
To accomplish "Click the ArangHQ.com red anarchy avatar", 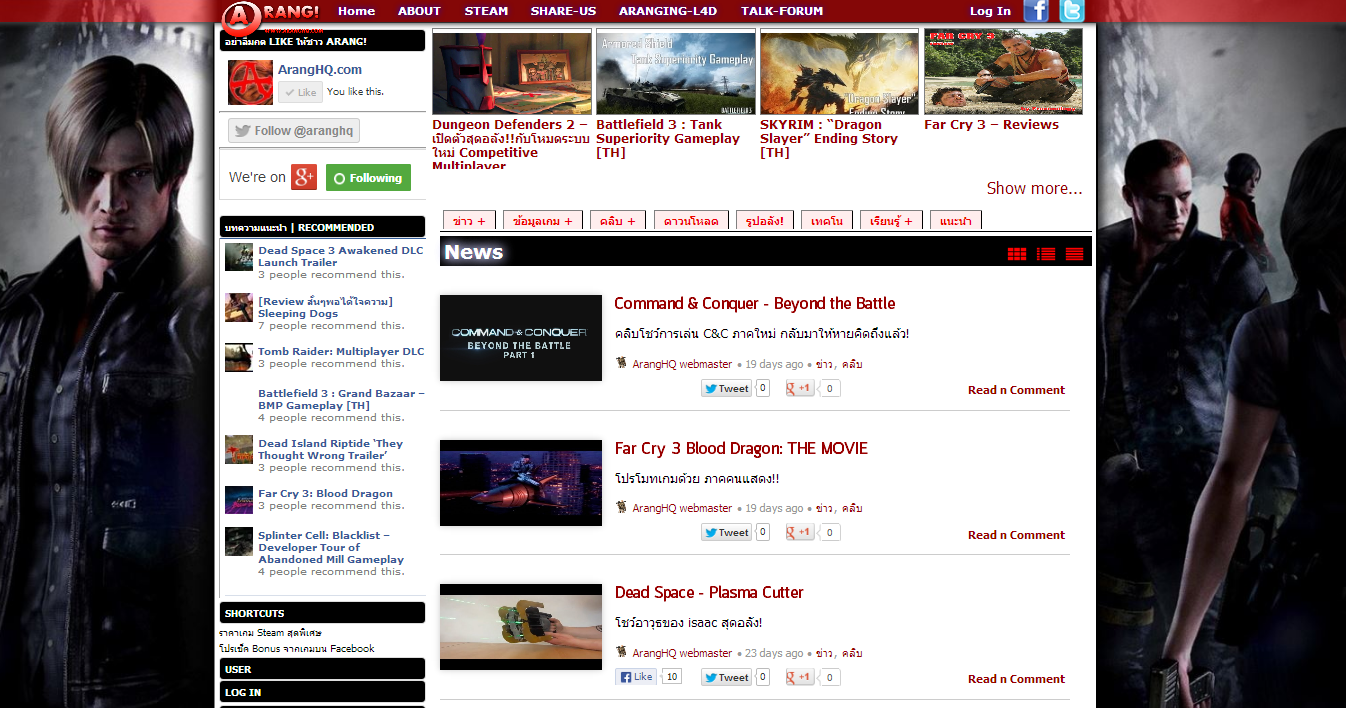I will 250,82.
